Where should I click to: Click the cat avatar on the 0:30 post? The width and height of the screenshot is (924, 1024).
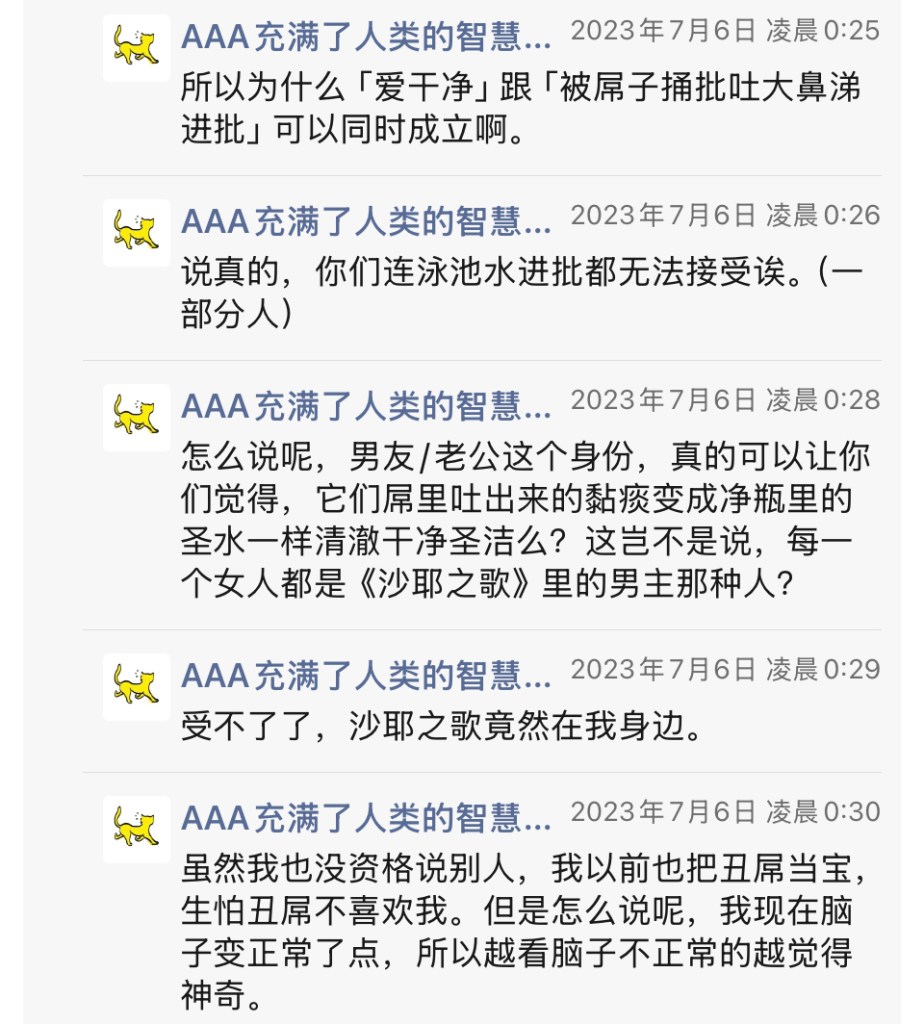136,829
